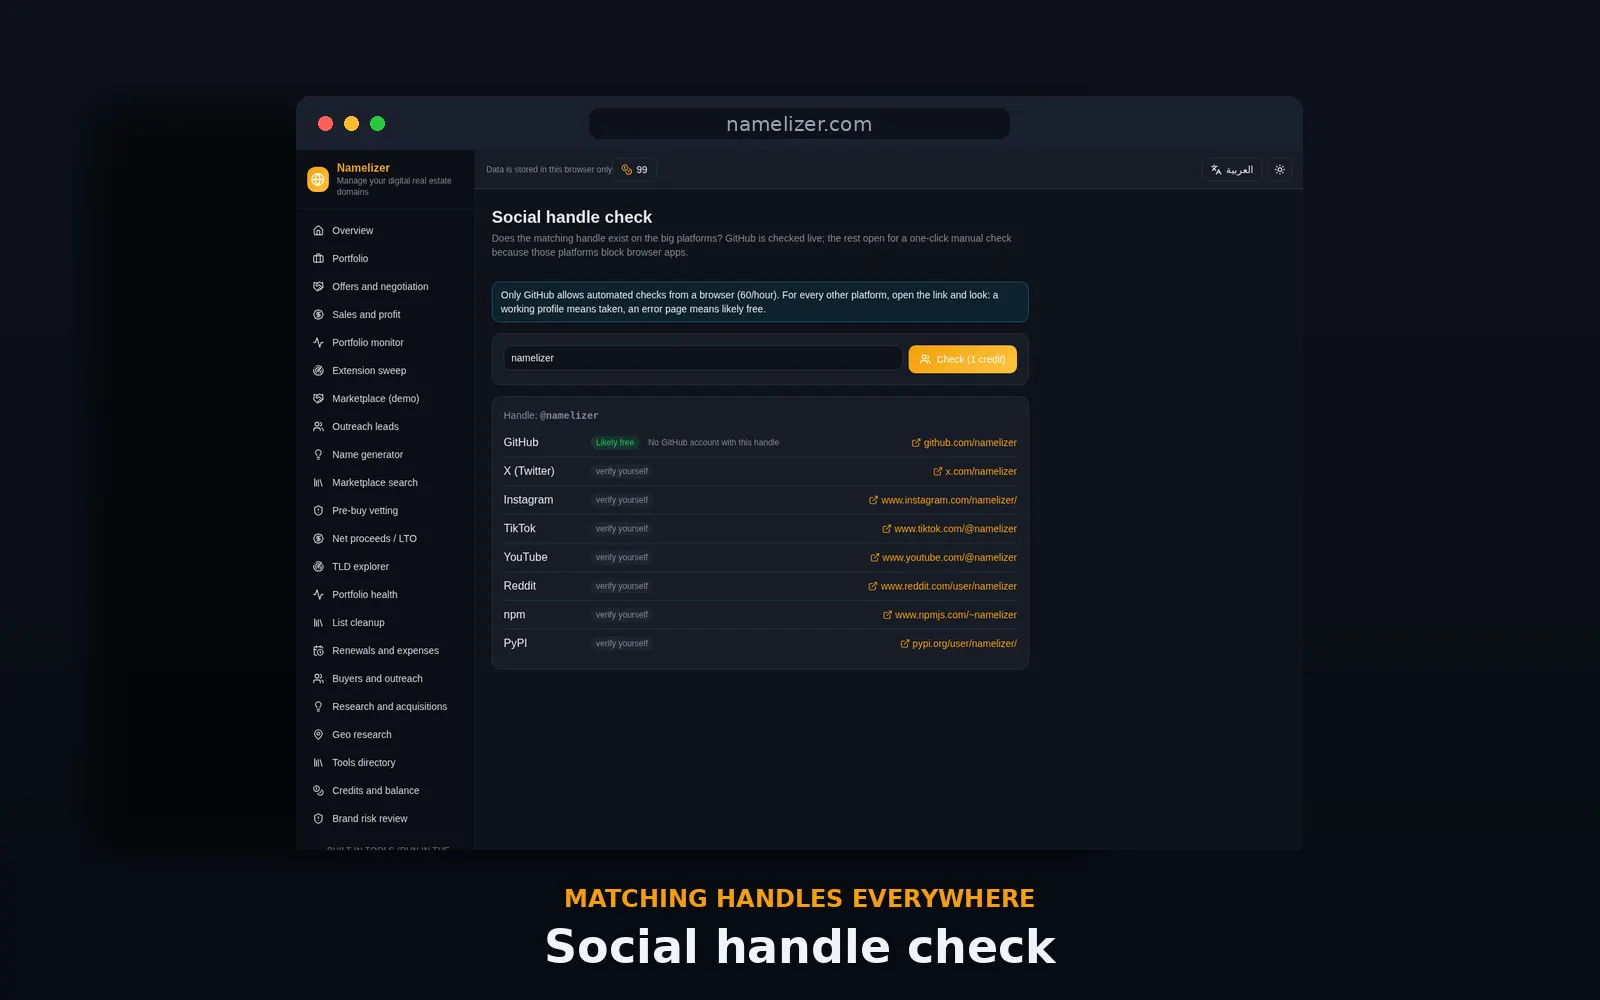The image size is (1600, 1000).
Task: Open the www.youtube.com/@namelizer link
Action: 943,558
